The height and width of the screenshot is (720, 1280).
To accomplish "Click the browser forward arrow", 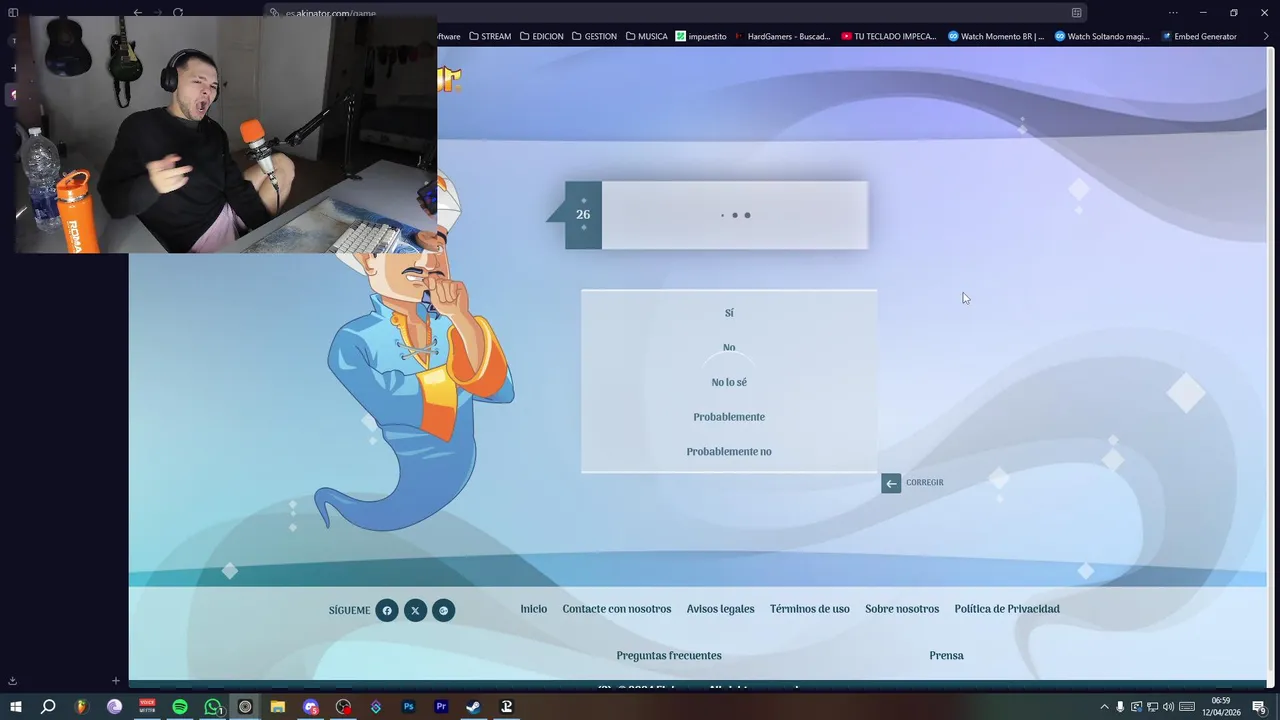I will tap(158, 13).
